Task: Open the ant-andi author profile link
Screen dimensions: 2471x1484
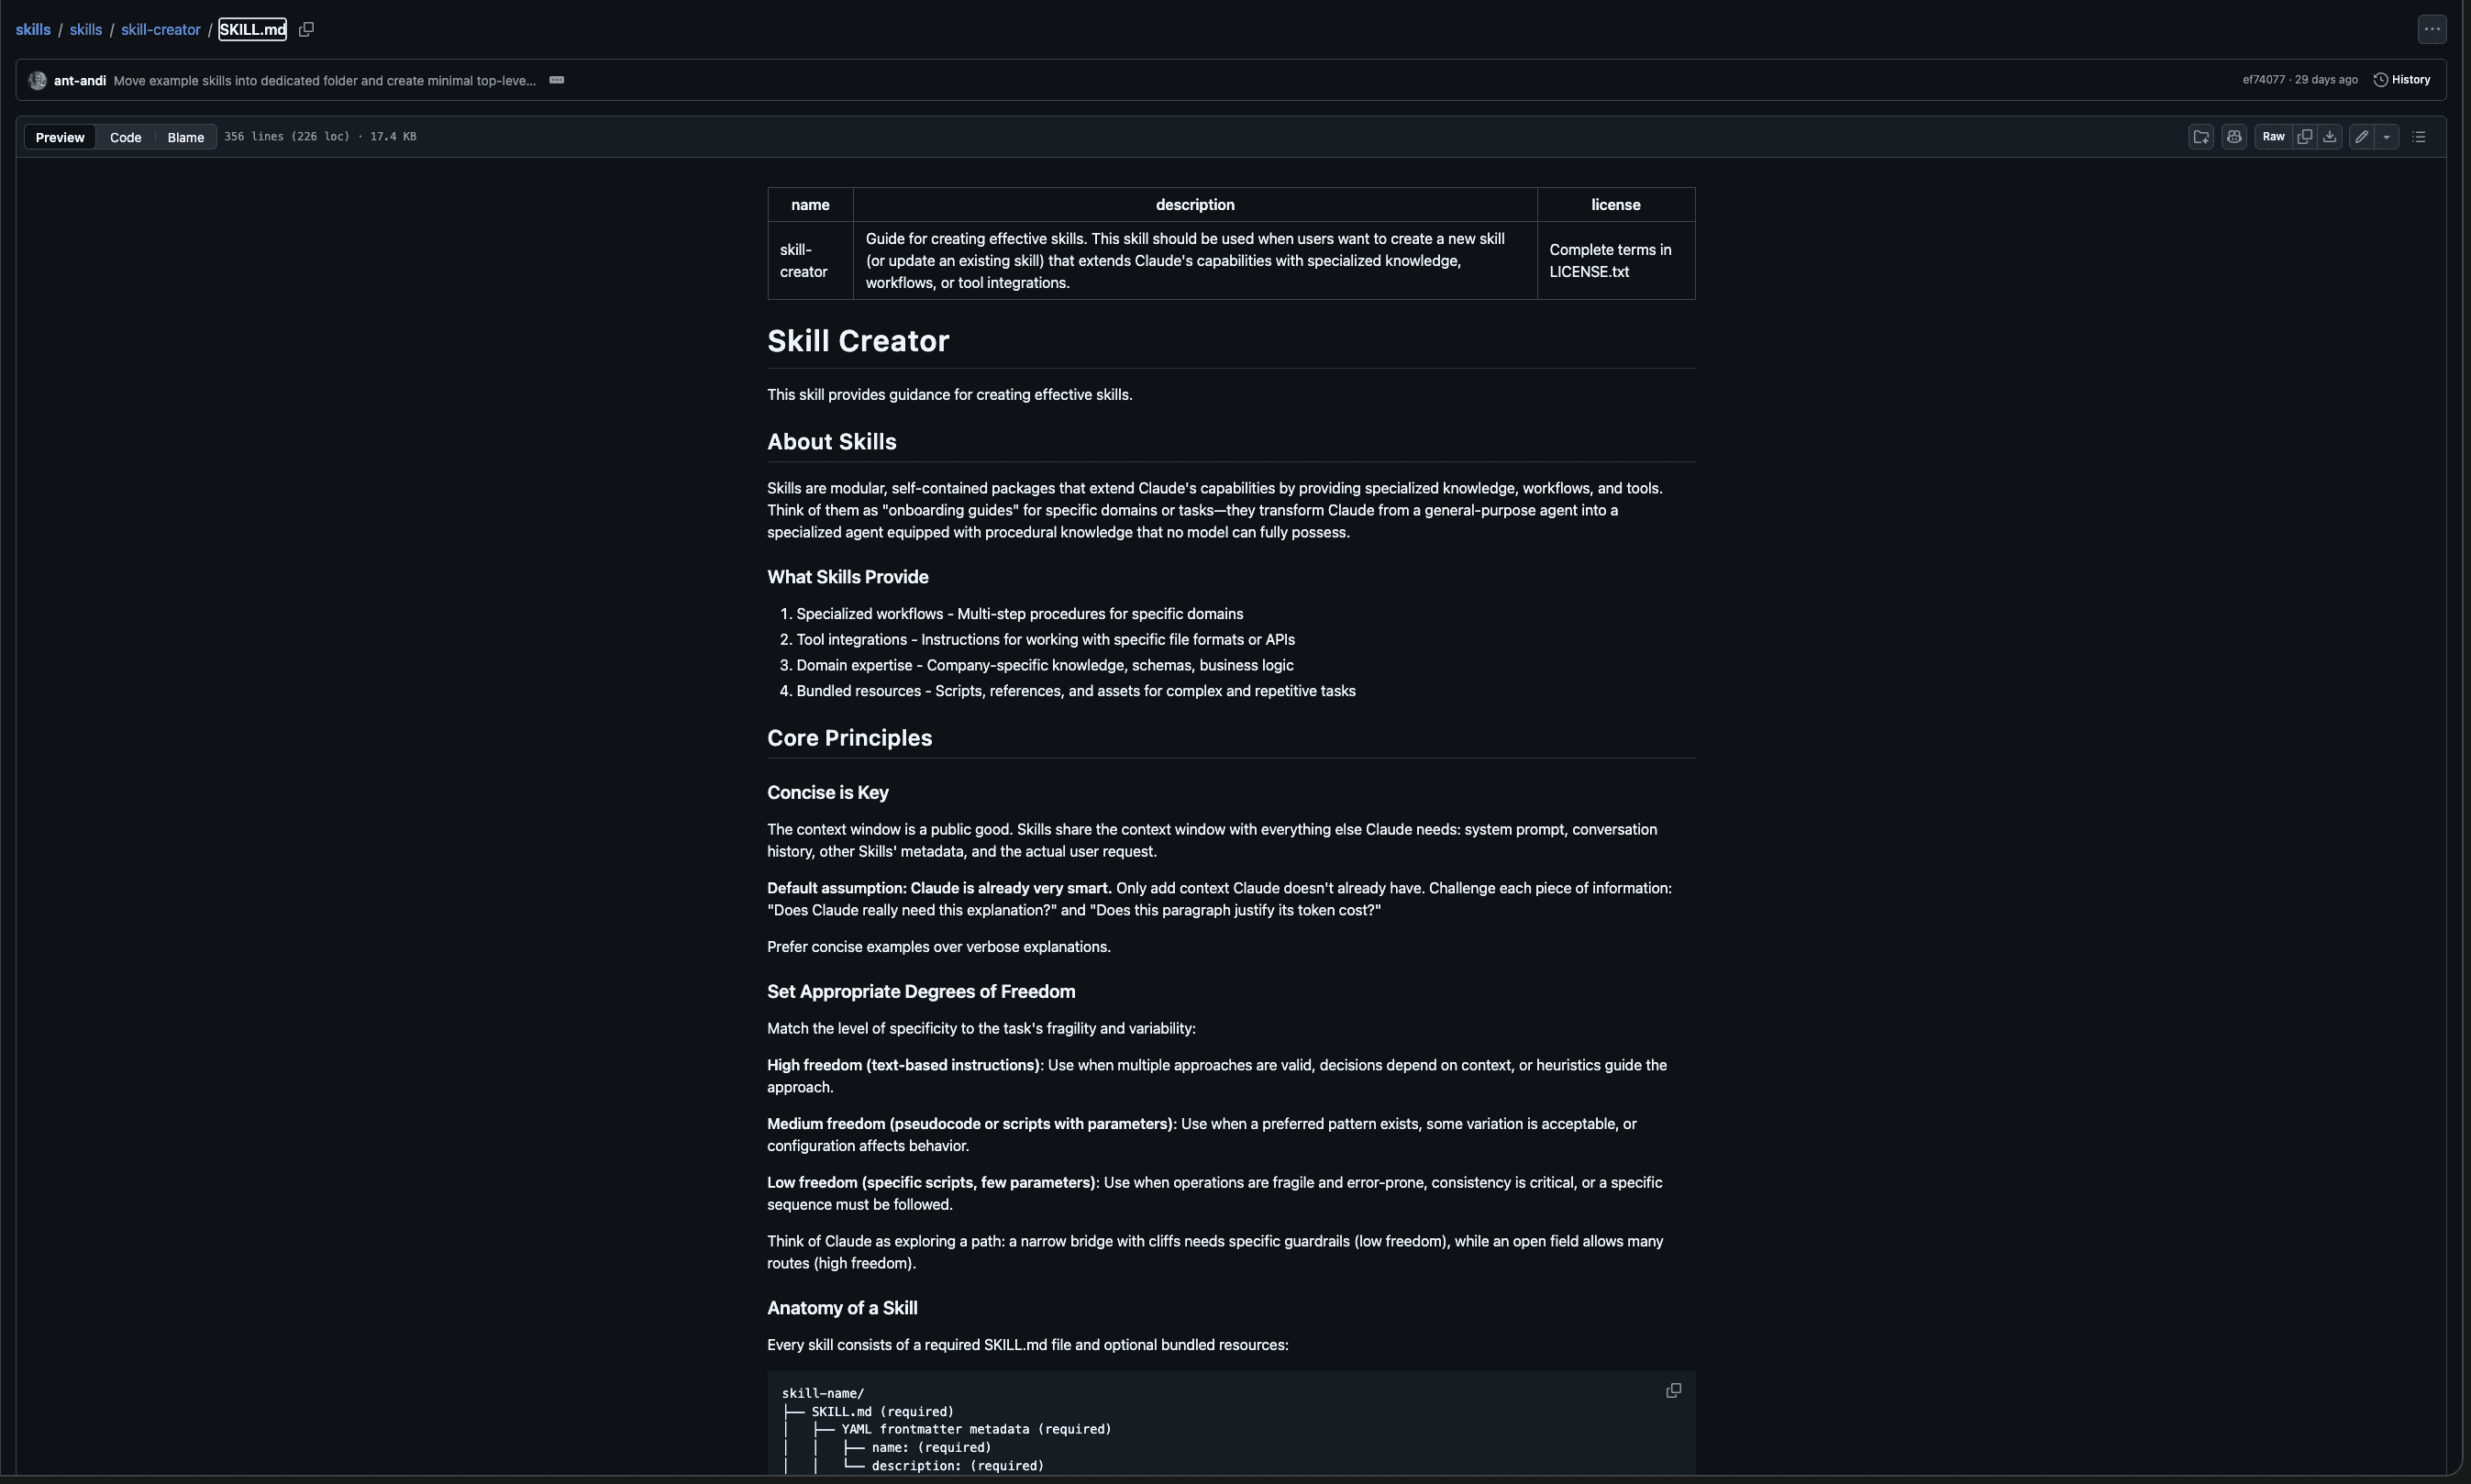Action: [80, 80]
